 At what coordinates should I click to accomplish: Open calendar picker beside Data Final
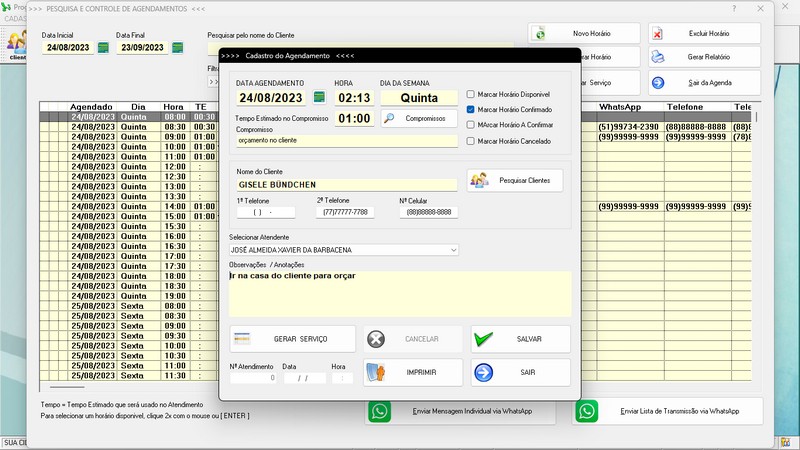[x=178, y=48]
